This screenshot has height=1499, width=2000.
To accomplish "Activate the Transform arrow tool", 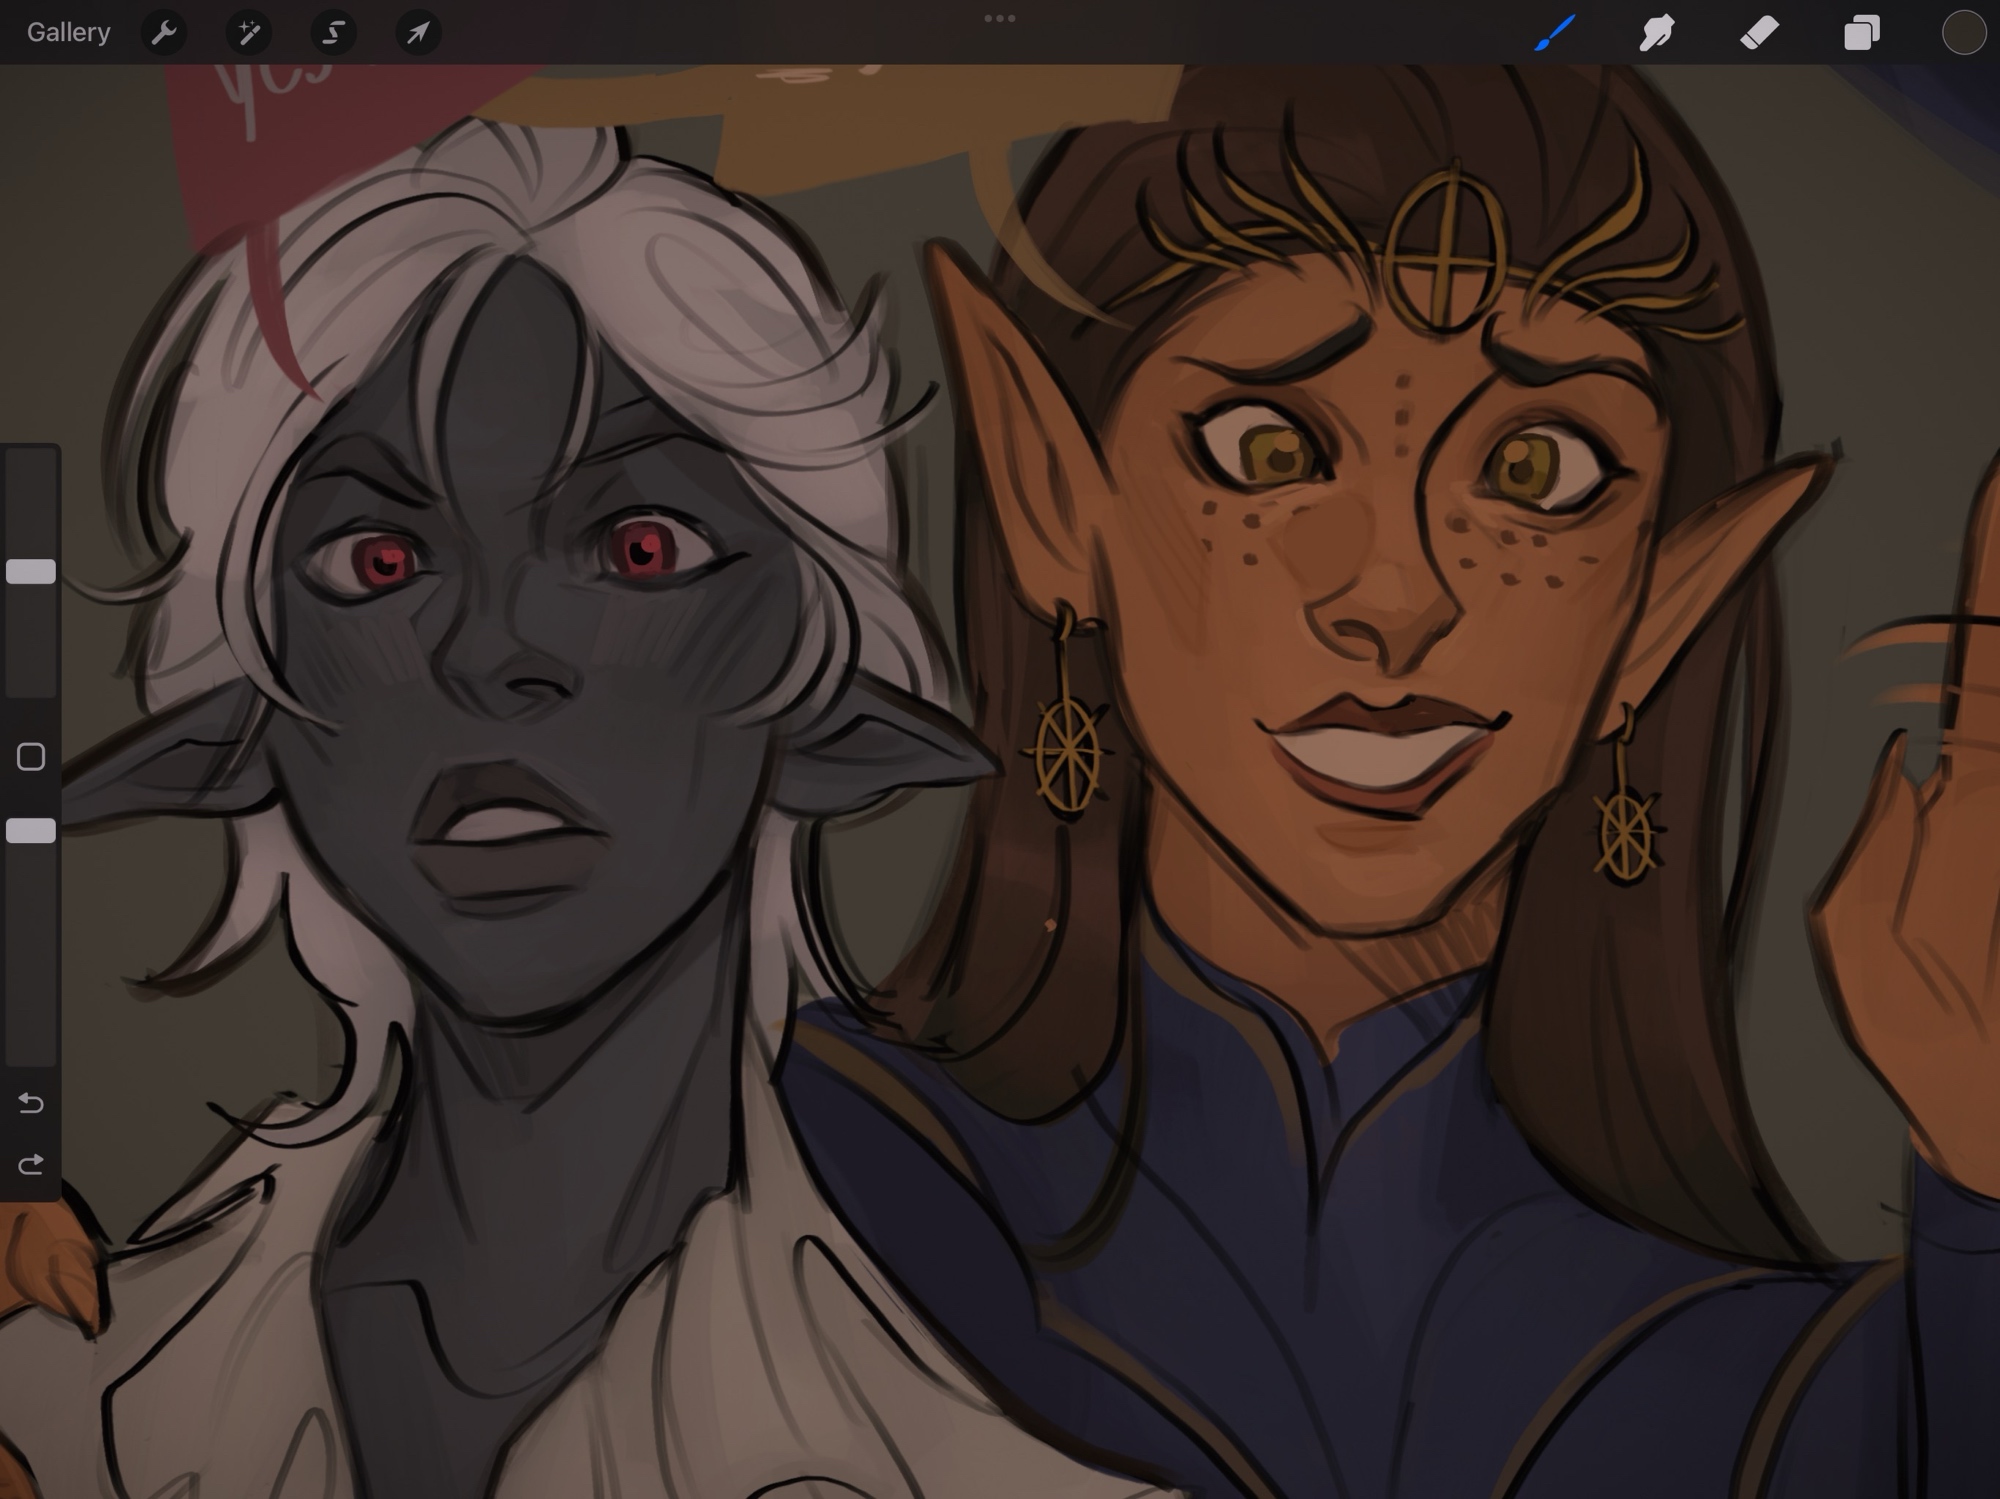I will [x=418, y=33].
